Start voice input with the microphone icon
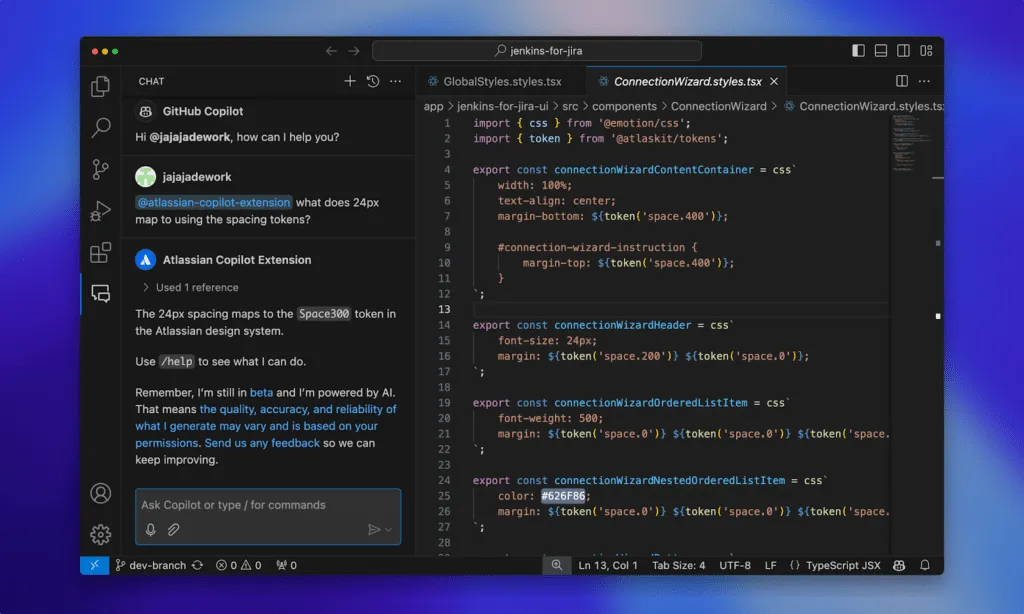The image size is (1024, 614). pyautogui.click(x=150, y=529)
